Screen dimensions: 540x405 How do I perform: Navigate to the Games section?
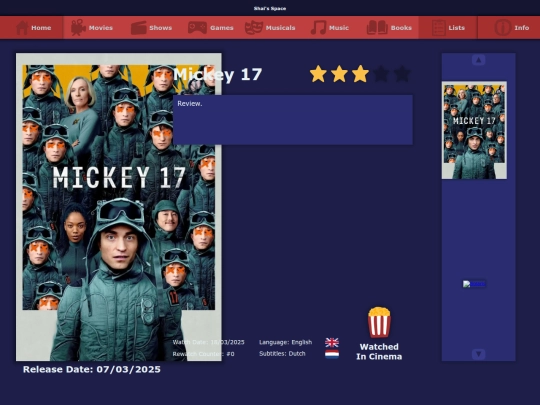(x=211, y=28)
